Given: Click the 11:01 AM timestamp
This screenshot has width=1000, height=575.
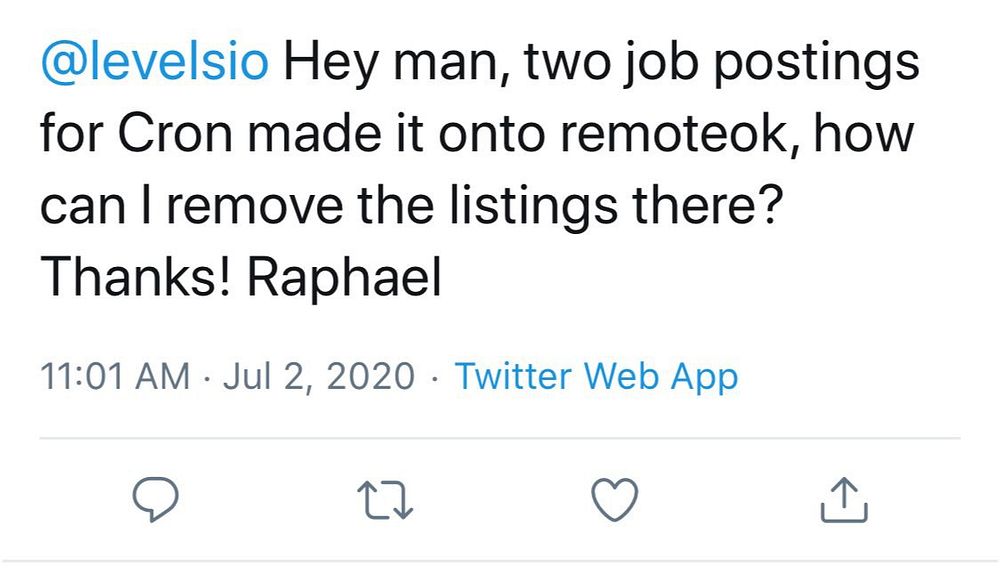Looking at the screenshot, I should tap(115, 375).
